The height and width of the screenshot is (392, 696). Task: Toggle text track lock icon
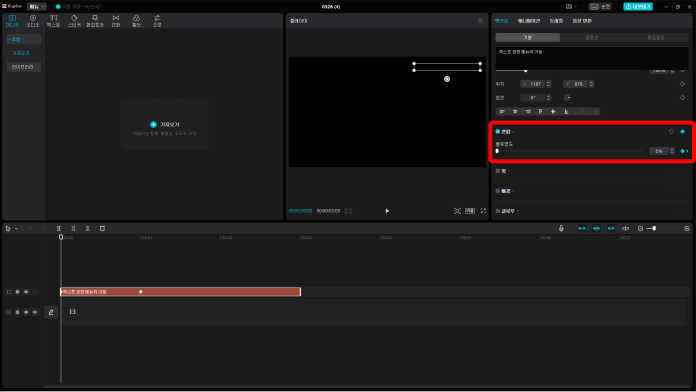[x=17, y=292]
